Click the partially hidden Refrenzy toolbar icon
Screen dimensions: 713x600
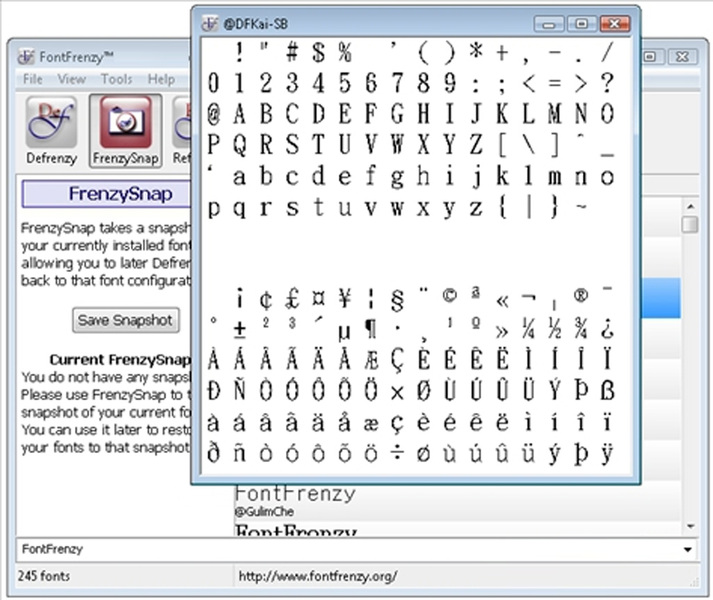[181, 131]
